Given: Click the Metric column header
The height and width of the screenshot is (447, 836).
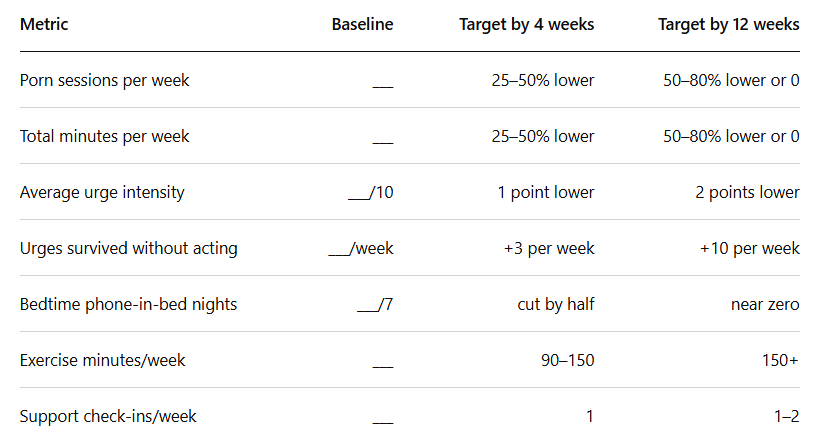Looking at the screenshot, I should 44,25.
